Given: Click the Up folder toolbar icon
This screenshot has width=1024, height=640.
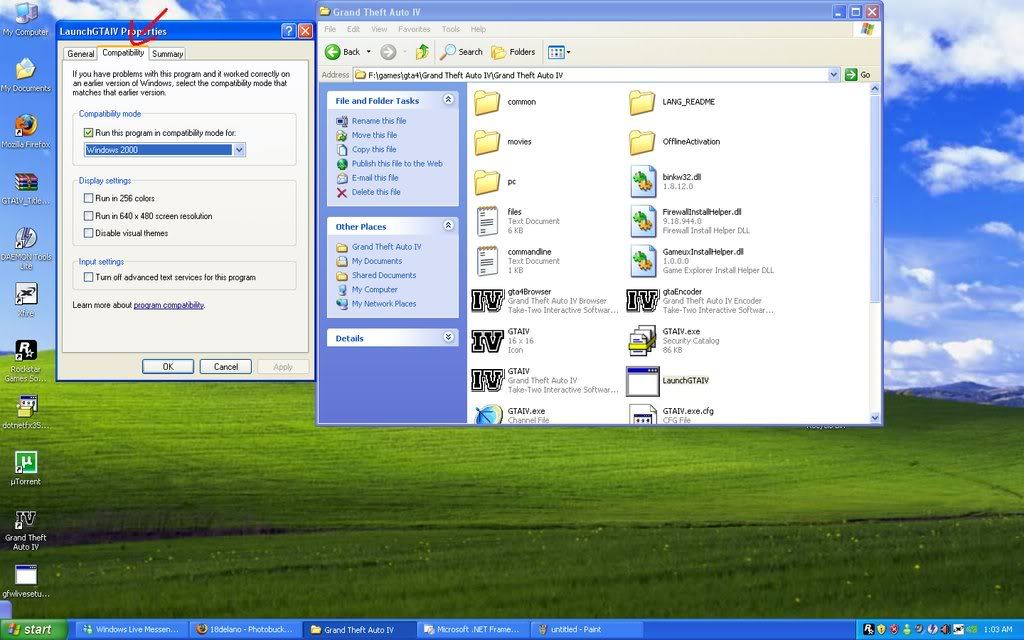Looking at the screenshot, I should pyautogui.click(x=422, y=52).
